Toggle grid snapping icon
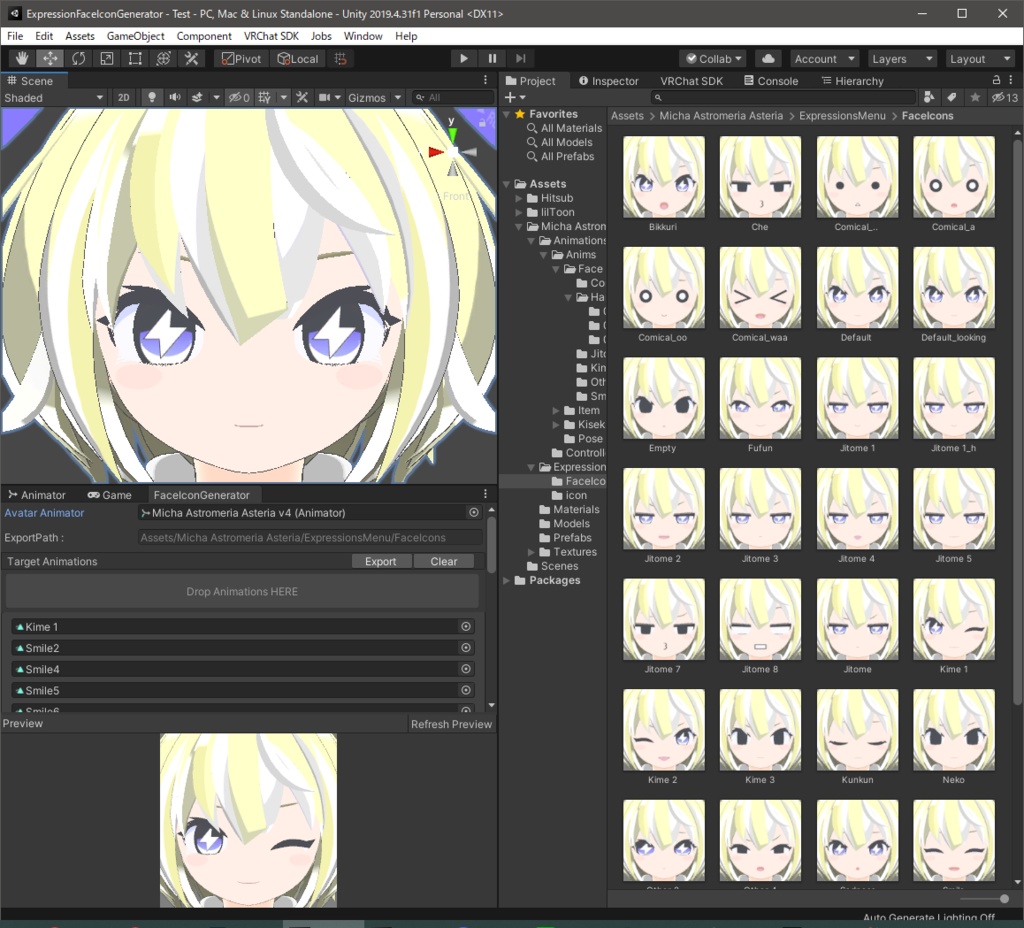The width and height of the screenshot is (1024, 928). tap(340, 59)
